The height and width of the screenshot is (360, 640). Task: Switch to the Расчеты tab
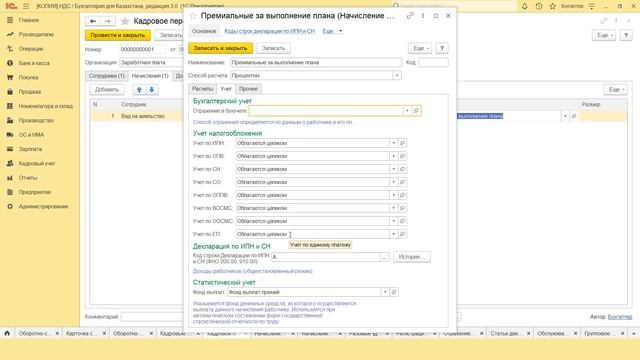tap(202, 89)
